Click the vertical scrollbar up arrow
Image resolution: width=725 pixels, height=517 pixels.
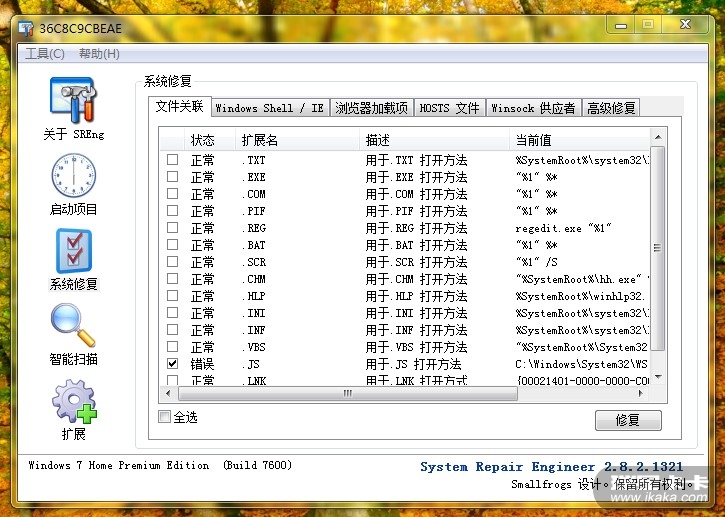(658, 137)
